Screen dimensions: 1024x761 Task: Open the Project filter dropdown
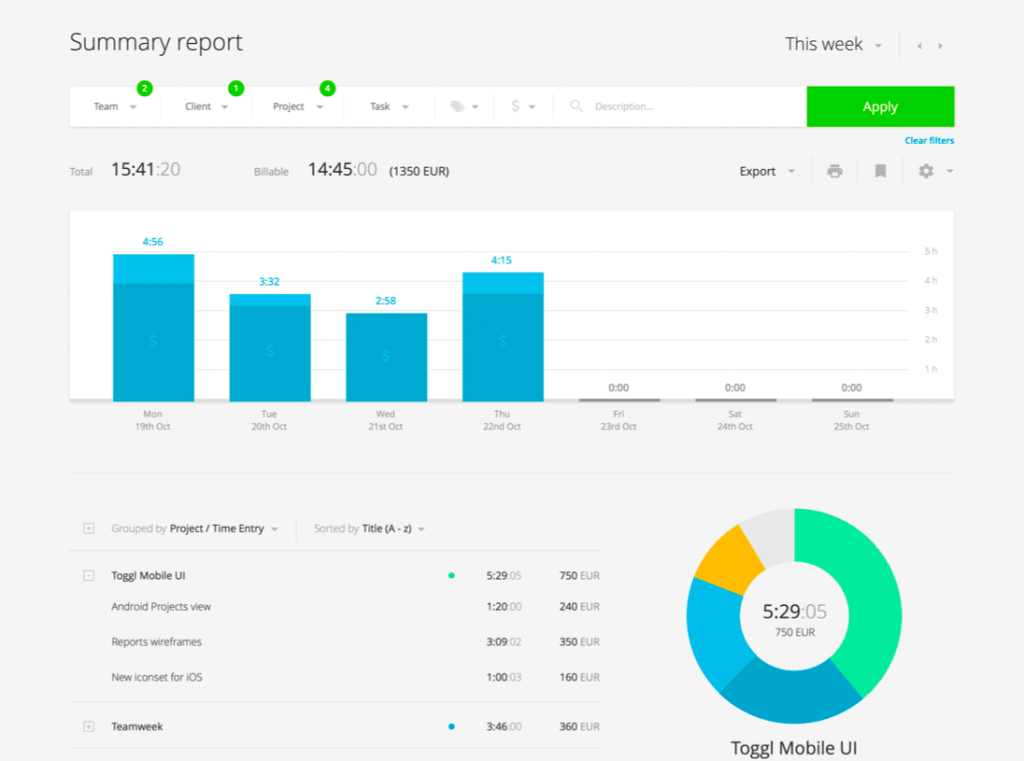coord(298,106)
